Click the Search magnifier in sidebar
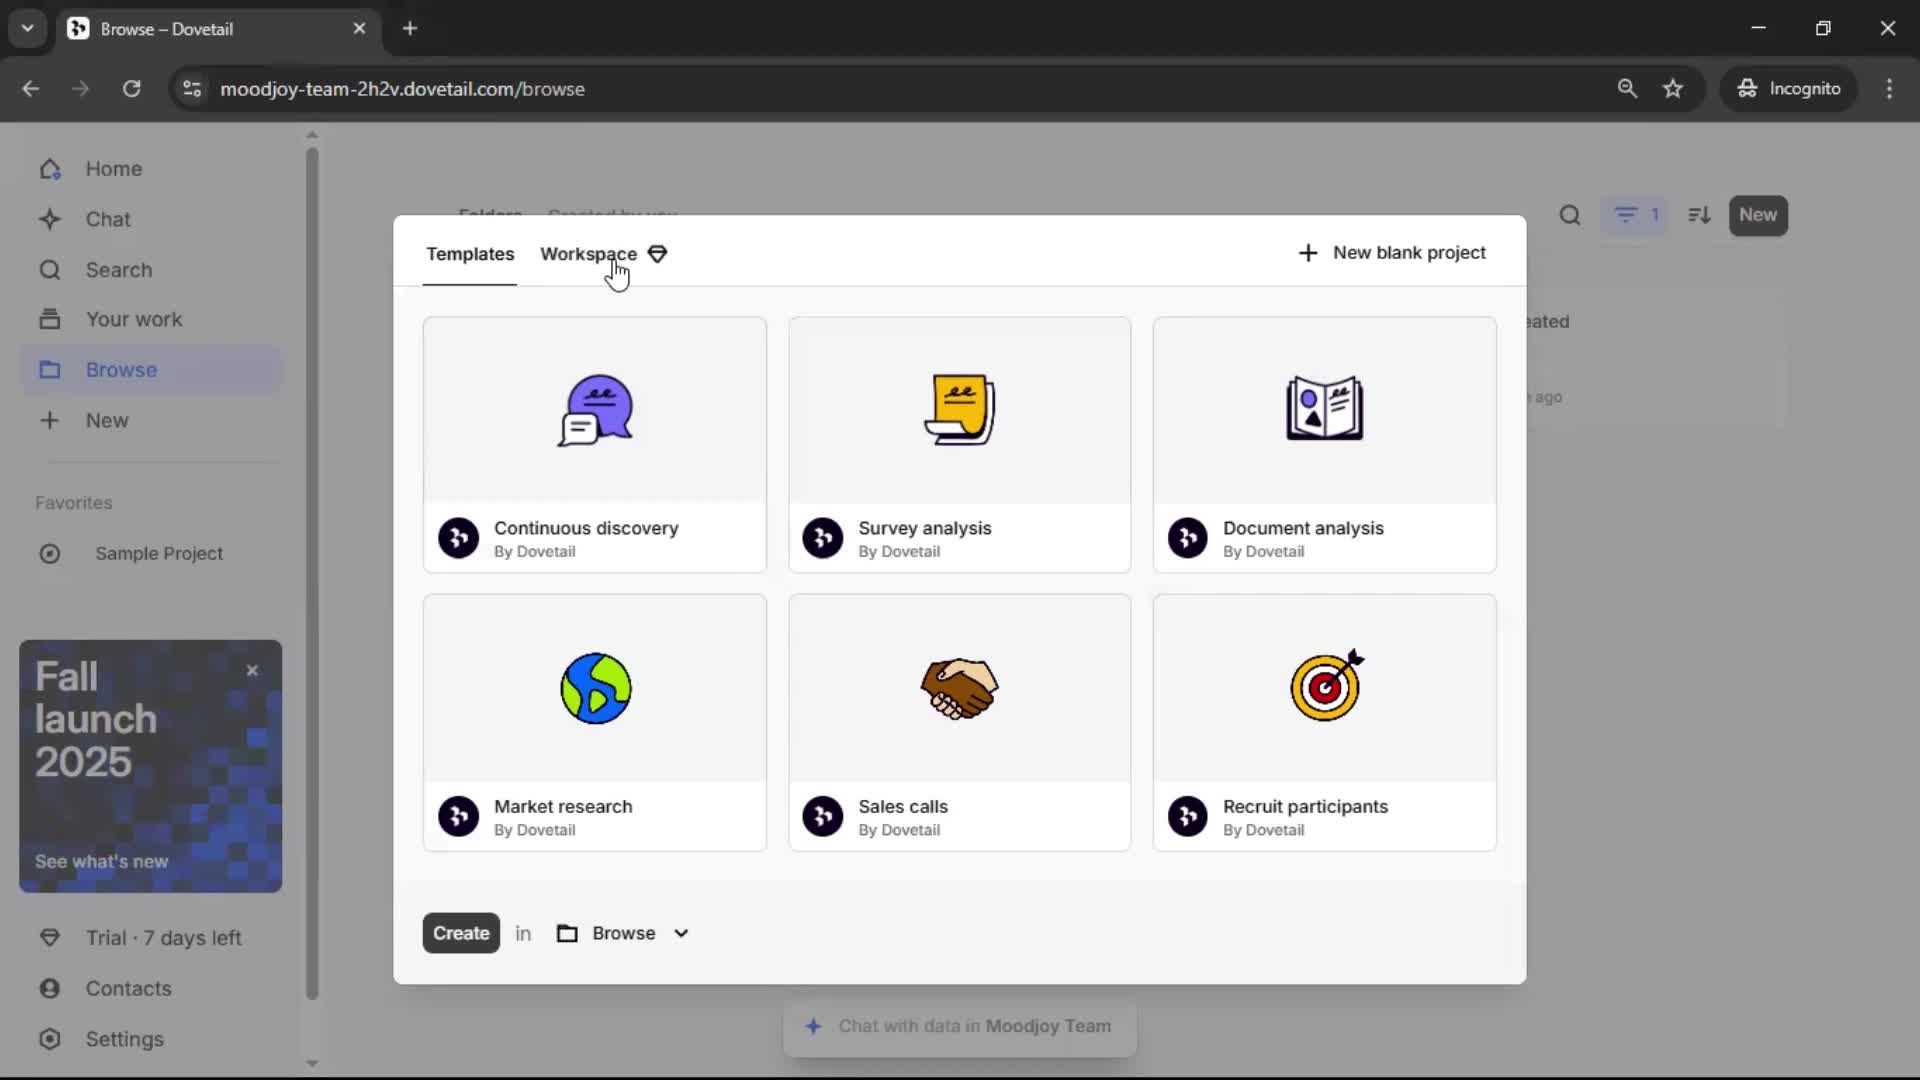This screenshot has height=1080, width=1920. 50,270
